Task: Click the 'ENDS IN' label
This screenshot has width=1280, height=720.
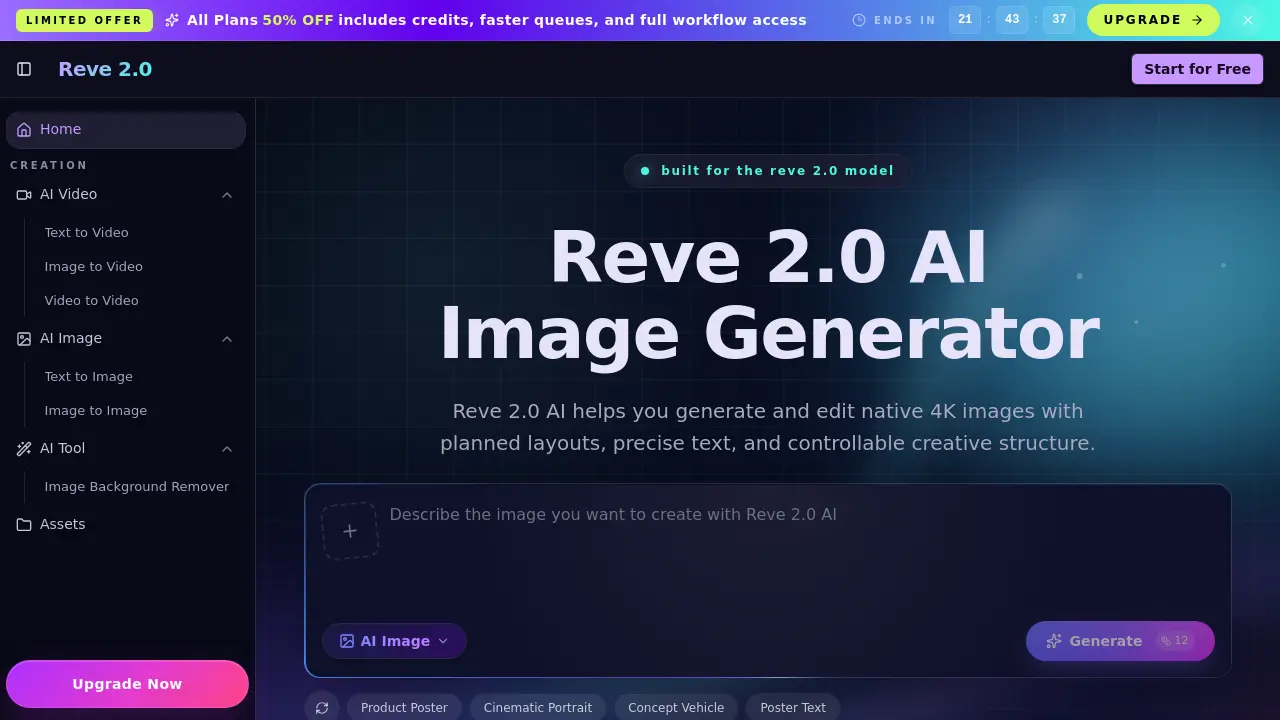Action: point(905,20)
